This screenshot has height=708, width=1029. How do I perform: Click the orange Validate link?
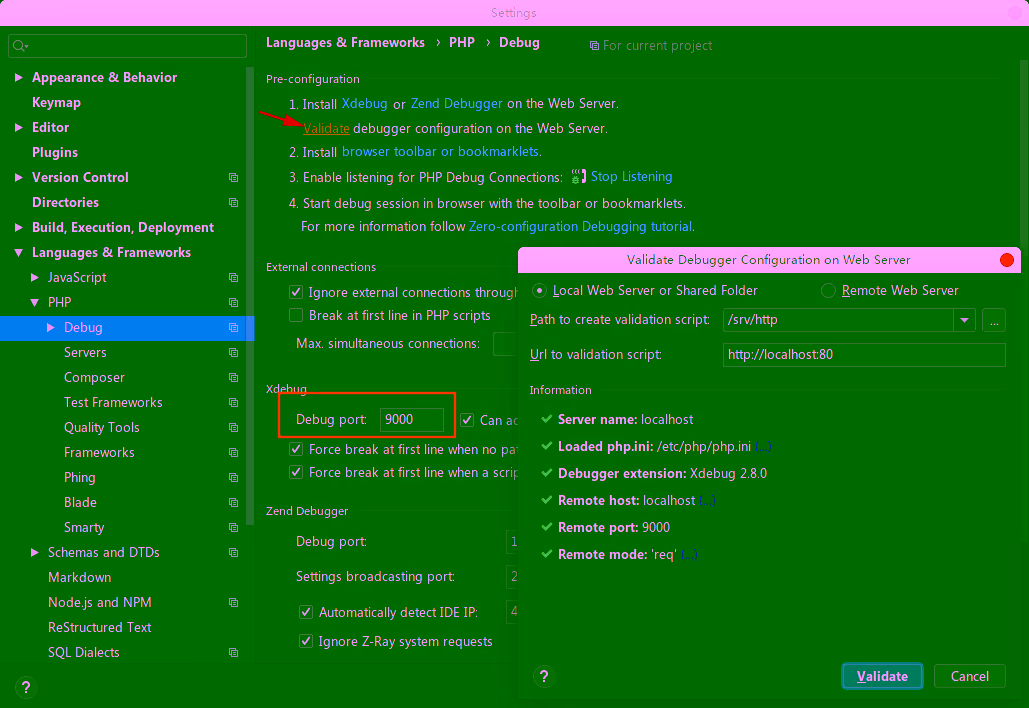[x=326, y=129]
